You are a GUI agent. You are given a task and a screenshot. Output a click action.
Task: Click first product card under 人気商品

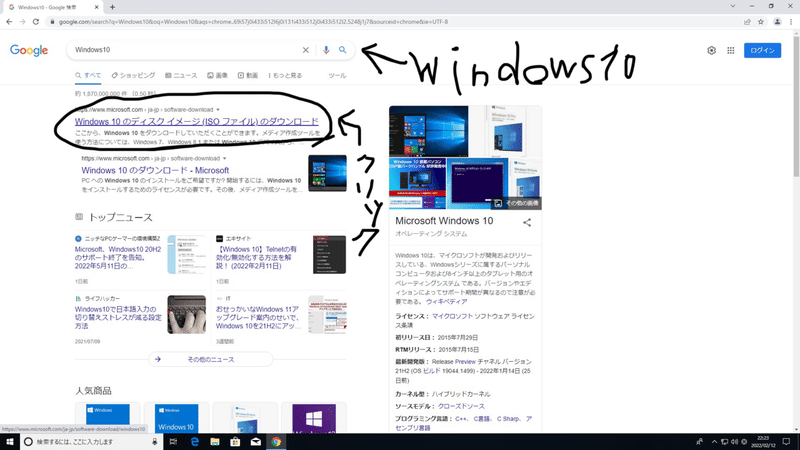(108, 418)
